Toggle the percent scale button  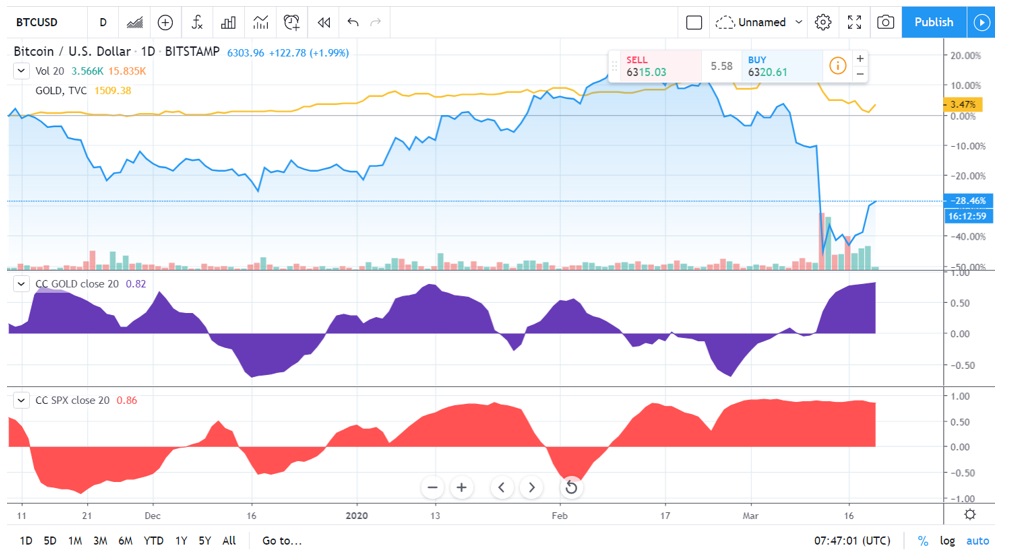[x=923, y=541]
